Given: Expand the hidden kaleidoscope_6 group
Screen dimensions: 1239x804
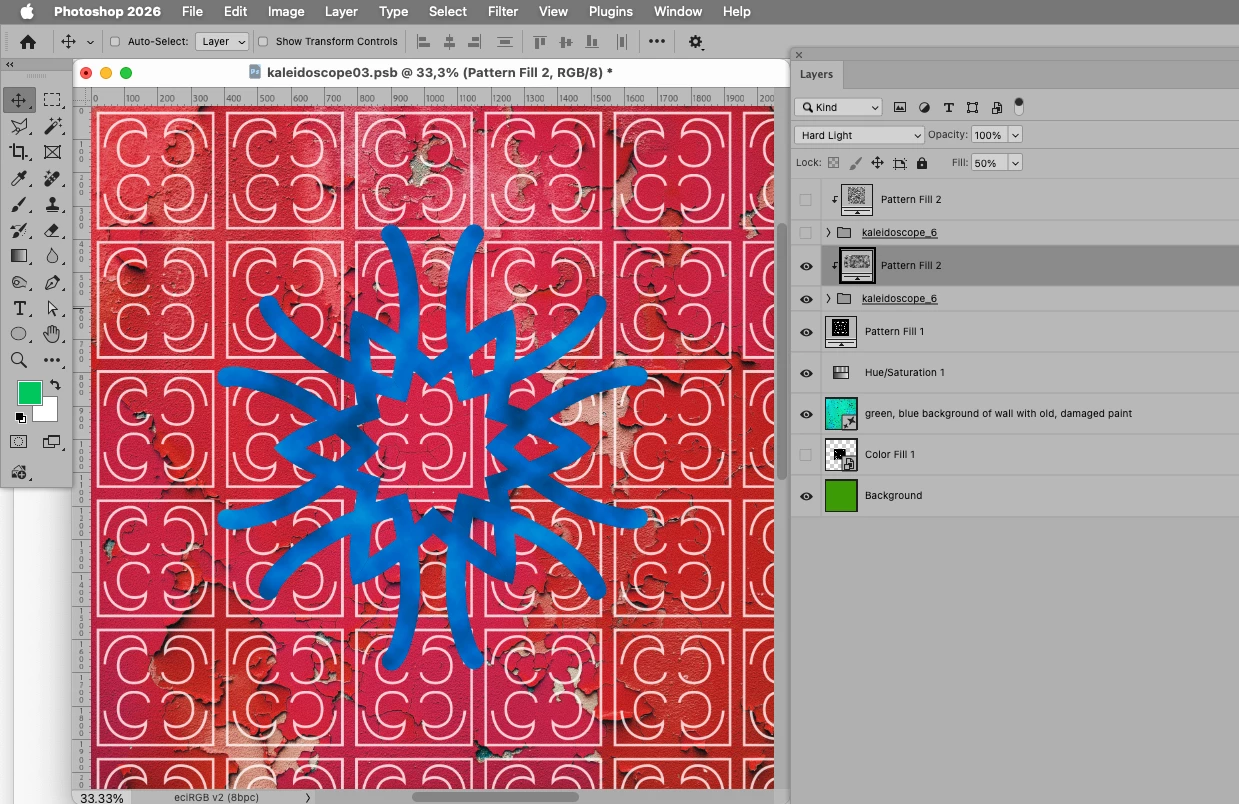Looking at the screenshot, I should [828, 233].
